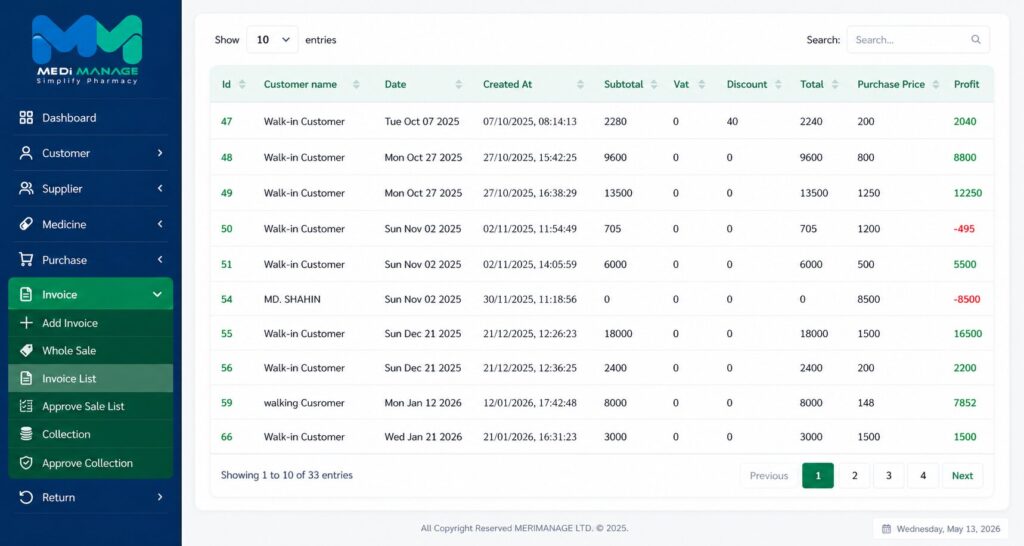The height and width of the screenshot is (546, 1024).
Task: Sort by Customer name column arrows
Action: tap(356, 84)
